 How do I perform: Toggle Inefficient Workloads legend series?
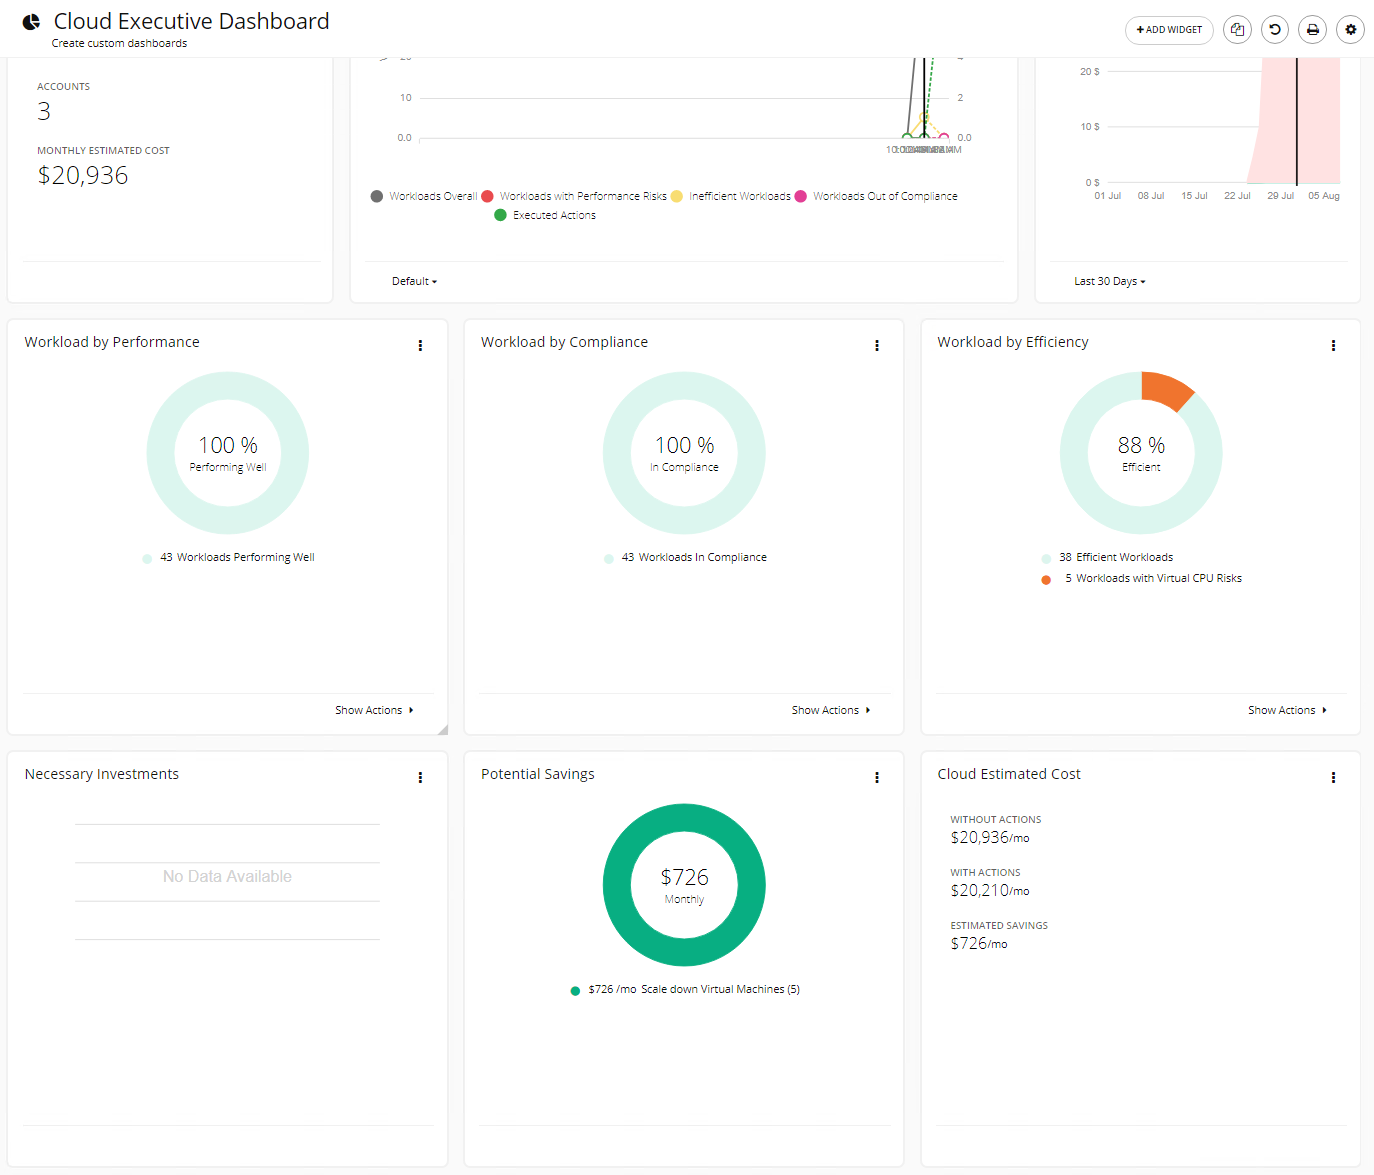click(x=730, y=196)
